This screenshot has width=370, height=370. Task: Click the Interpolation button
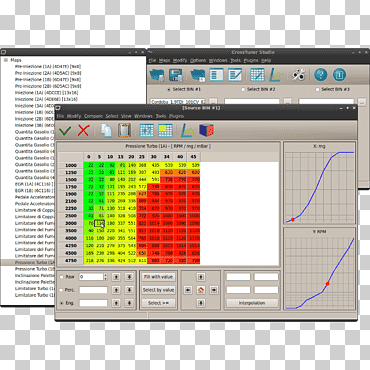252,303
